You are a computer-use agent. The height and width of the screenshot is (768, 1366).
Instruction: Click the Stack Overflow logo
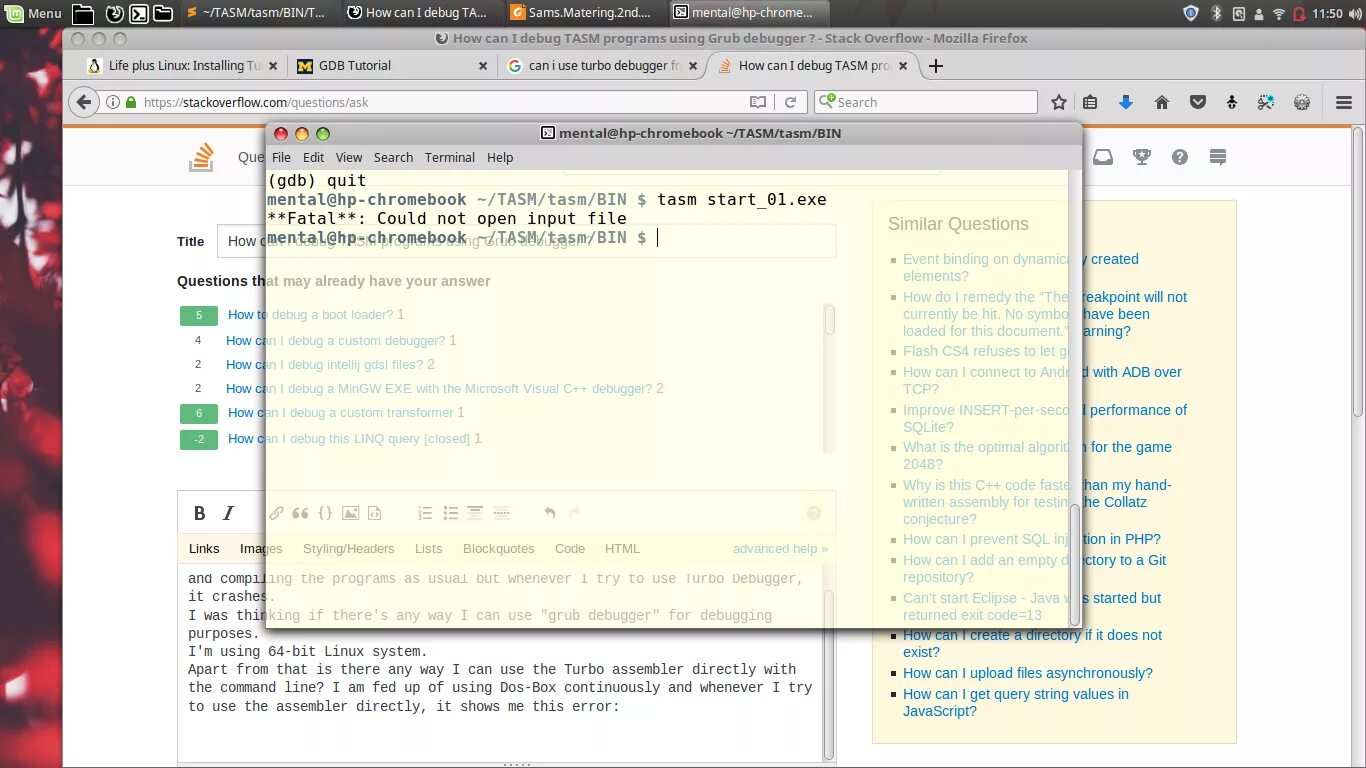point(202,157)
